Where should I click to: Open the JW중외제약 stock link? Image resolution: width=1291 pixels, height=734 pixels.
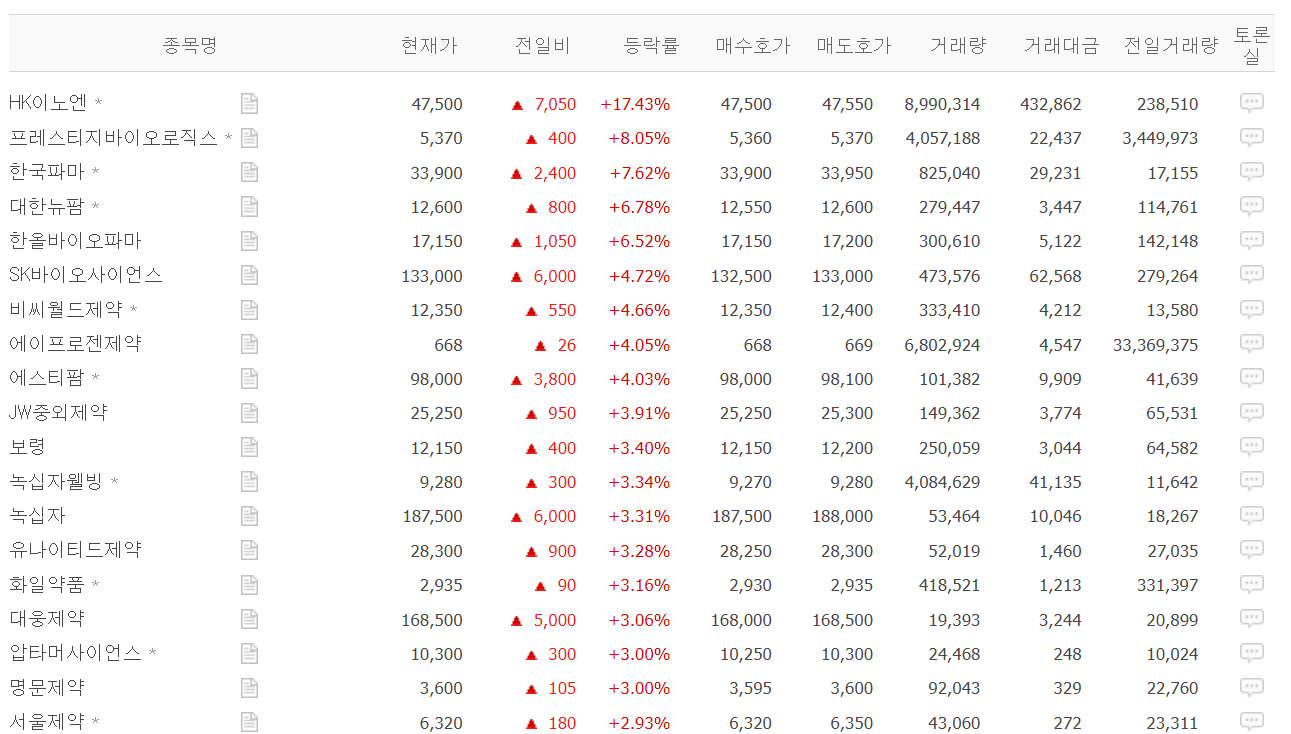(x=58, y=413)
